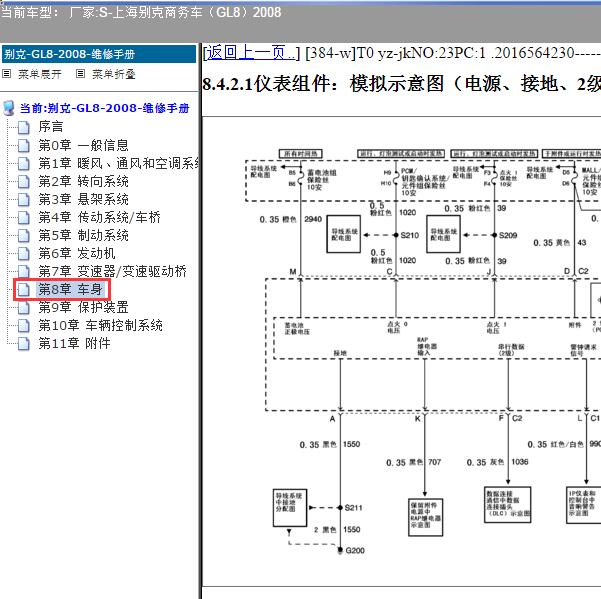The width and height of the screenshot is (601, 599).
Task: Open 第1章 暖风、通风和空调系统
Action: pos(118,164)
